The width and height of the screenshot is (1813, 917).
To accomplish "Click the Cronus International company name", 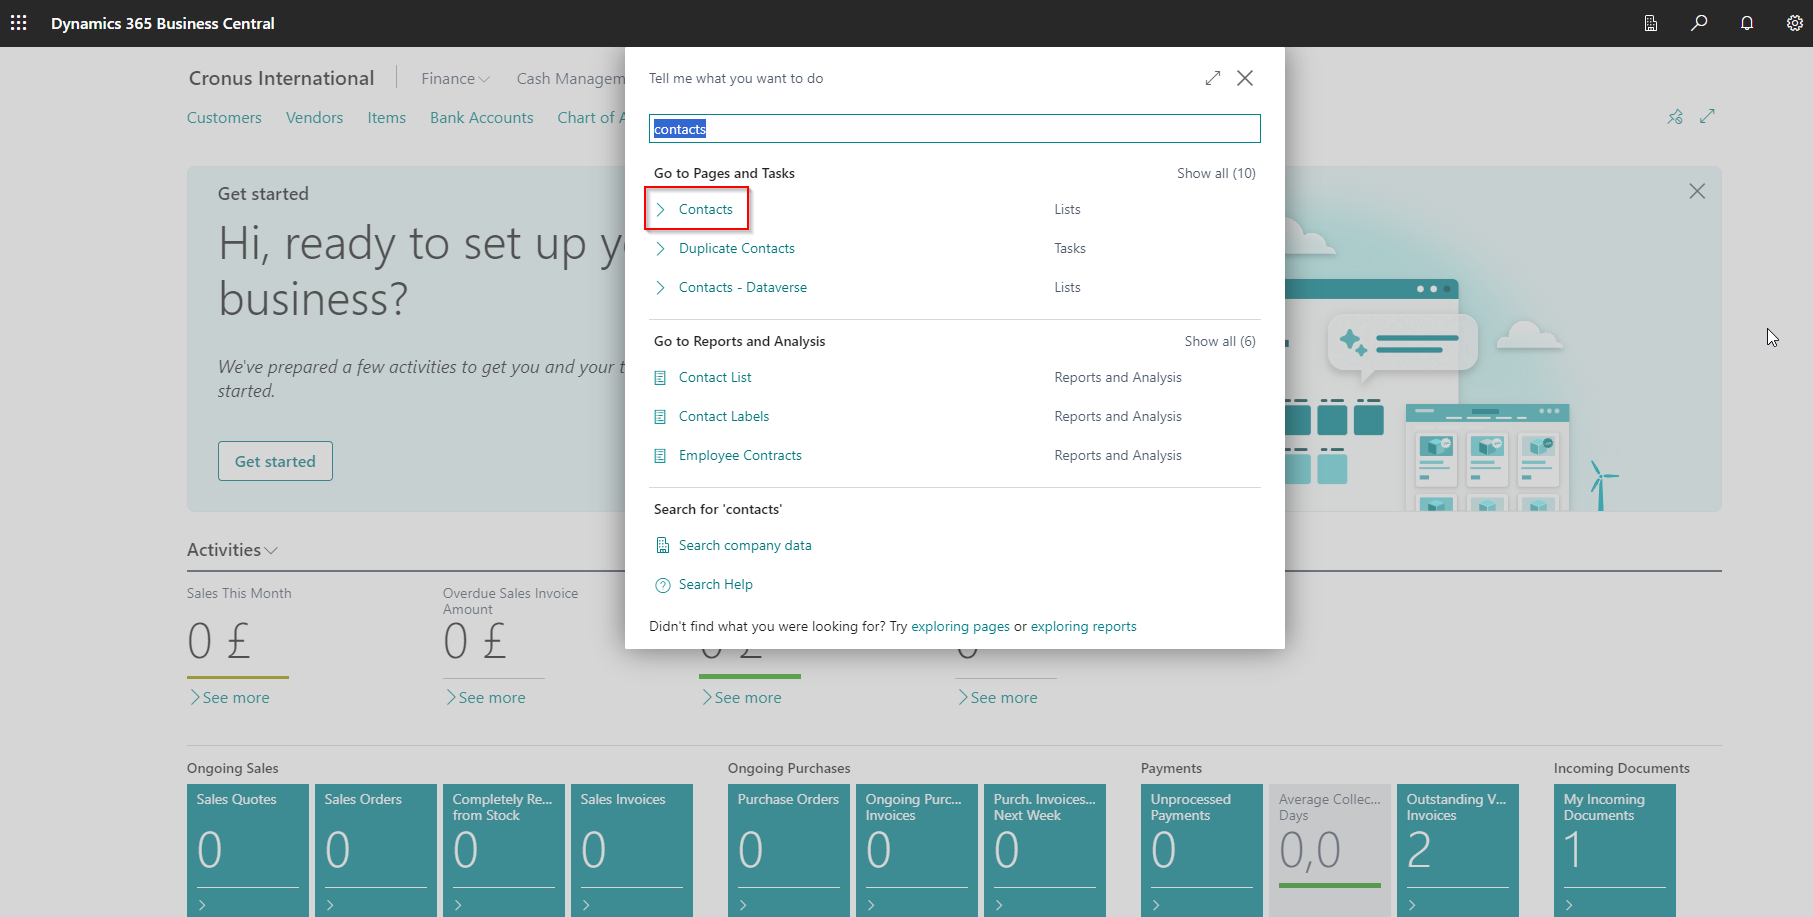I will point(281,78).
